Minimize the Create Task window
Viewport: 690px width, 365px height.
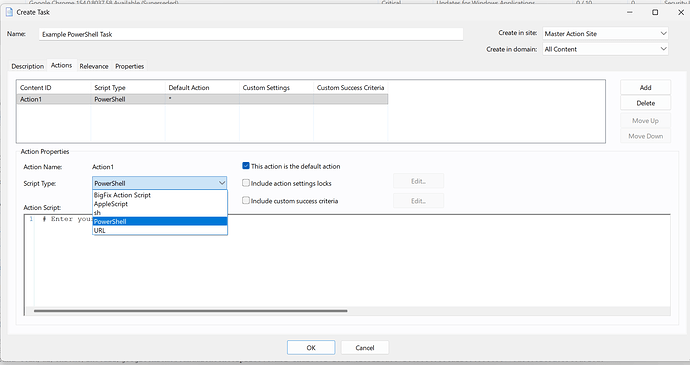[630, 12]
